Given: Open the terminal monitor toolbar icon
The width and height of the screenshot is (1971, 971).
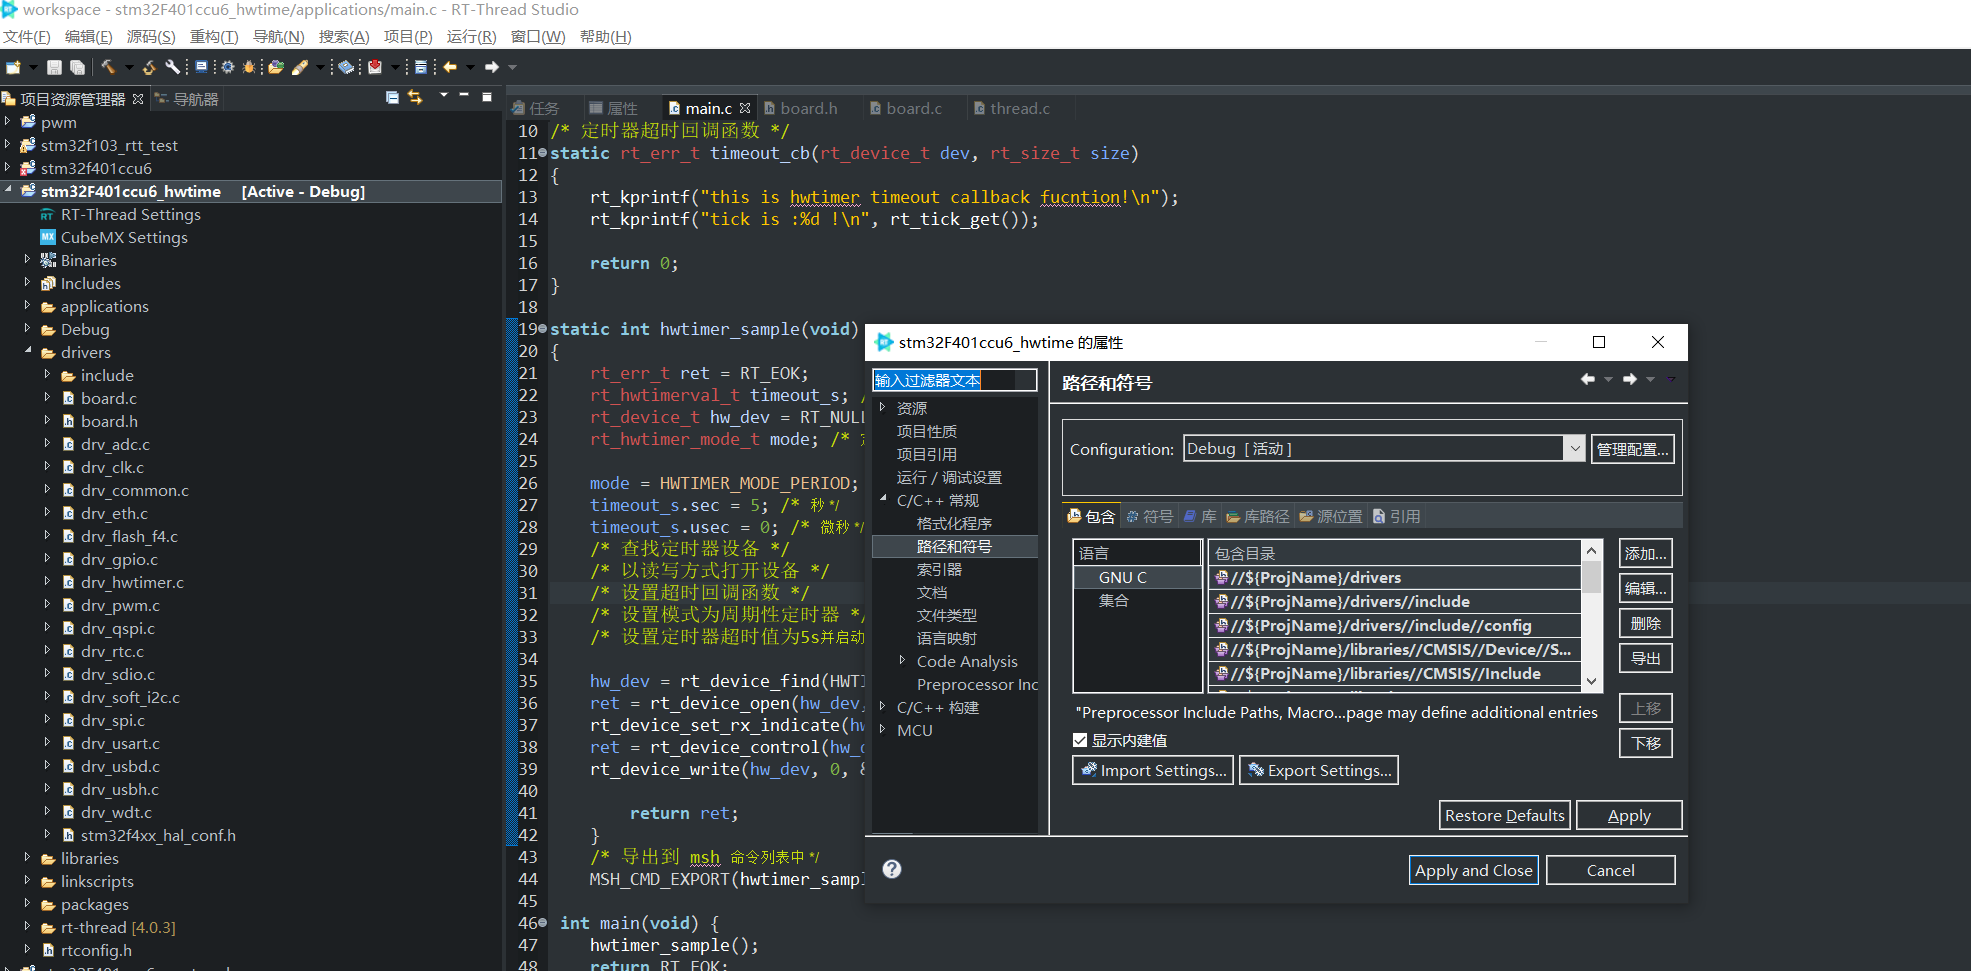Looking at the screenshot, I should pos(201,66).
